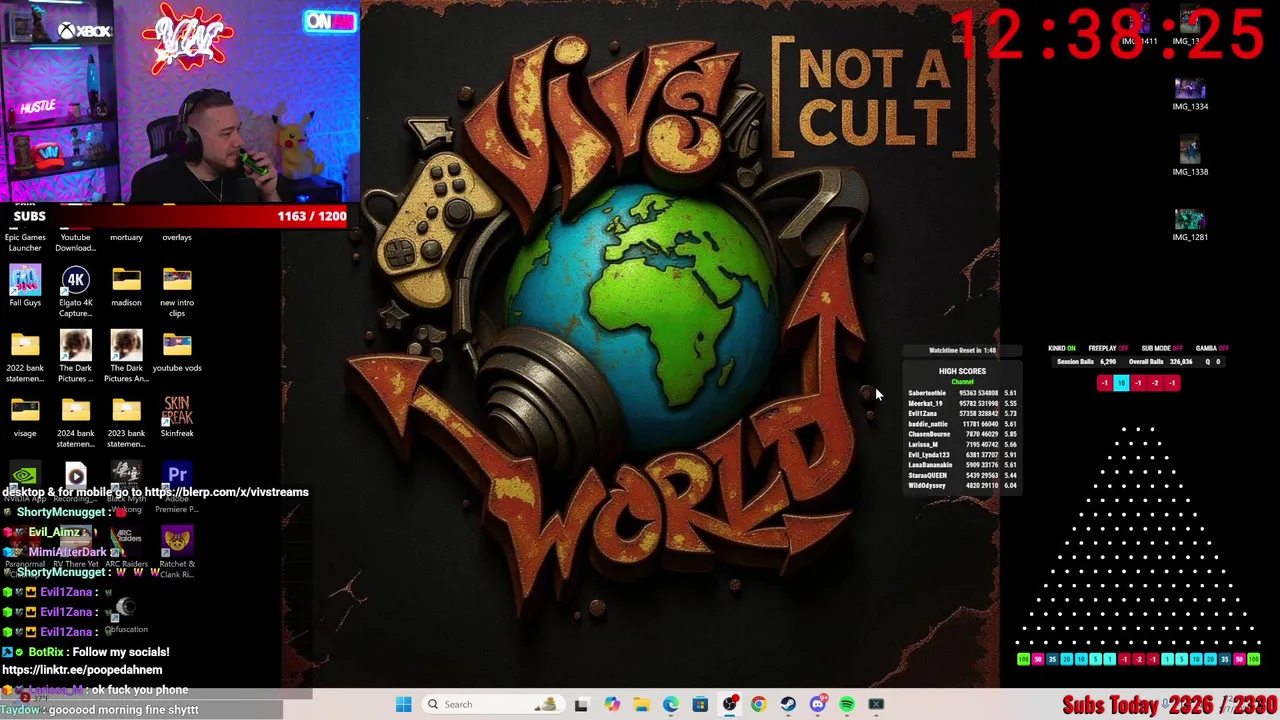Open the IMG_1281 image file
1280x720 pixels.
coord(1190,223)
